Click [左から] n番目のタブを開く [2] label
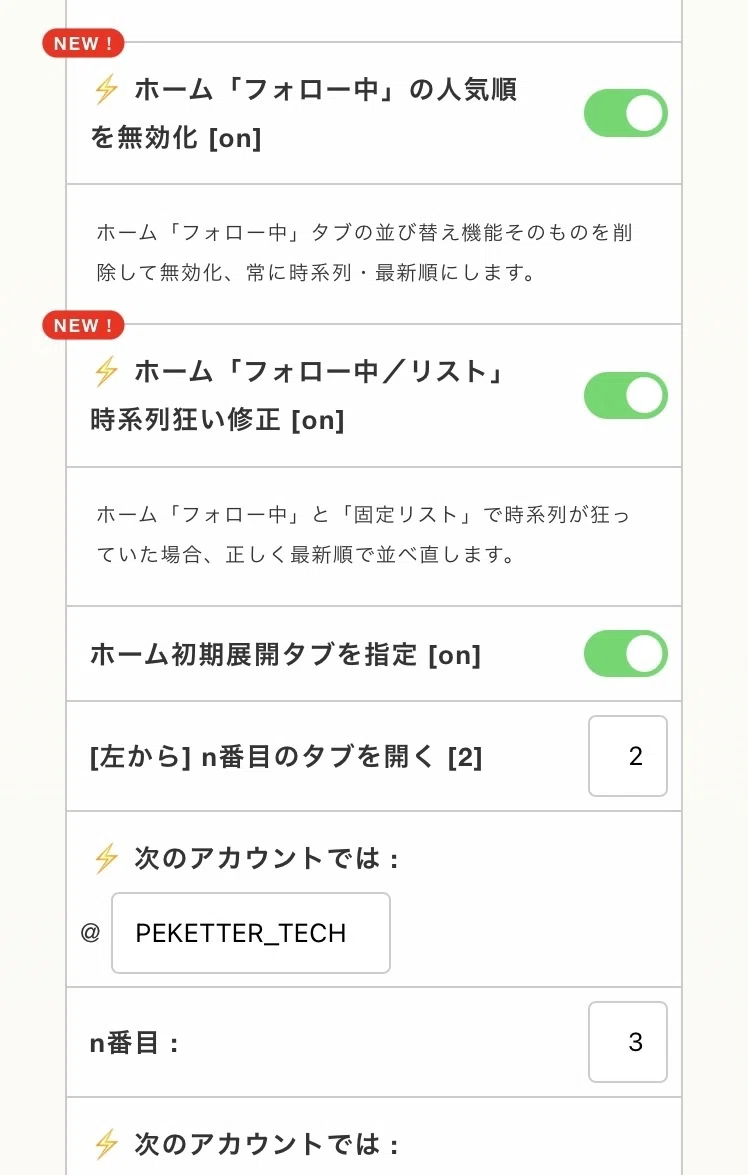Viewport: 748px width, 1175px height. (x=286, y=757)
